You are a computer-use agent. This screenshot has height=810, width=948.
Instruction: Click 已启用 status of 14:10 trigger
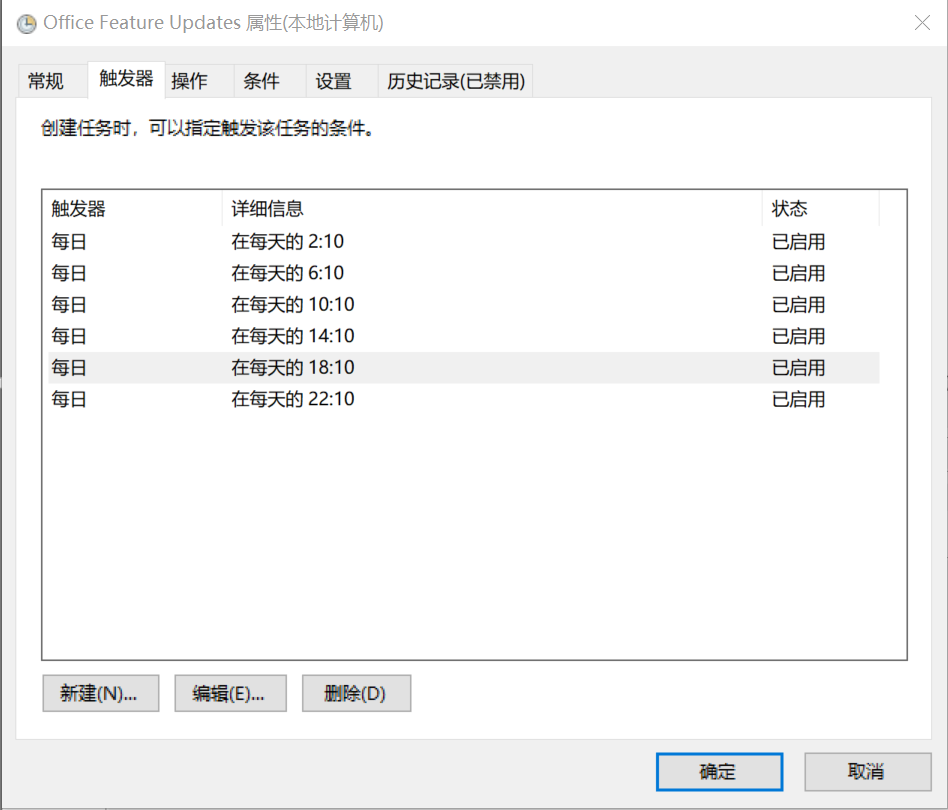point(798,336)
